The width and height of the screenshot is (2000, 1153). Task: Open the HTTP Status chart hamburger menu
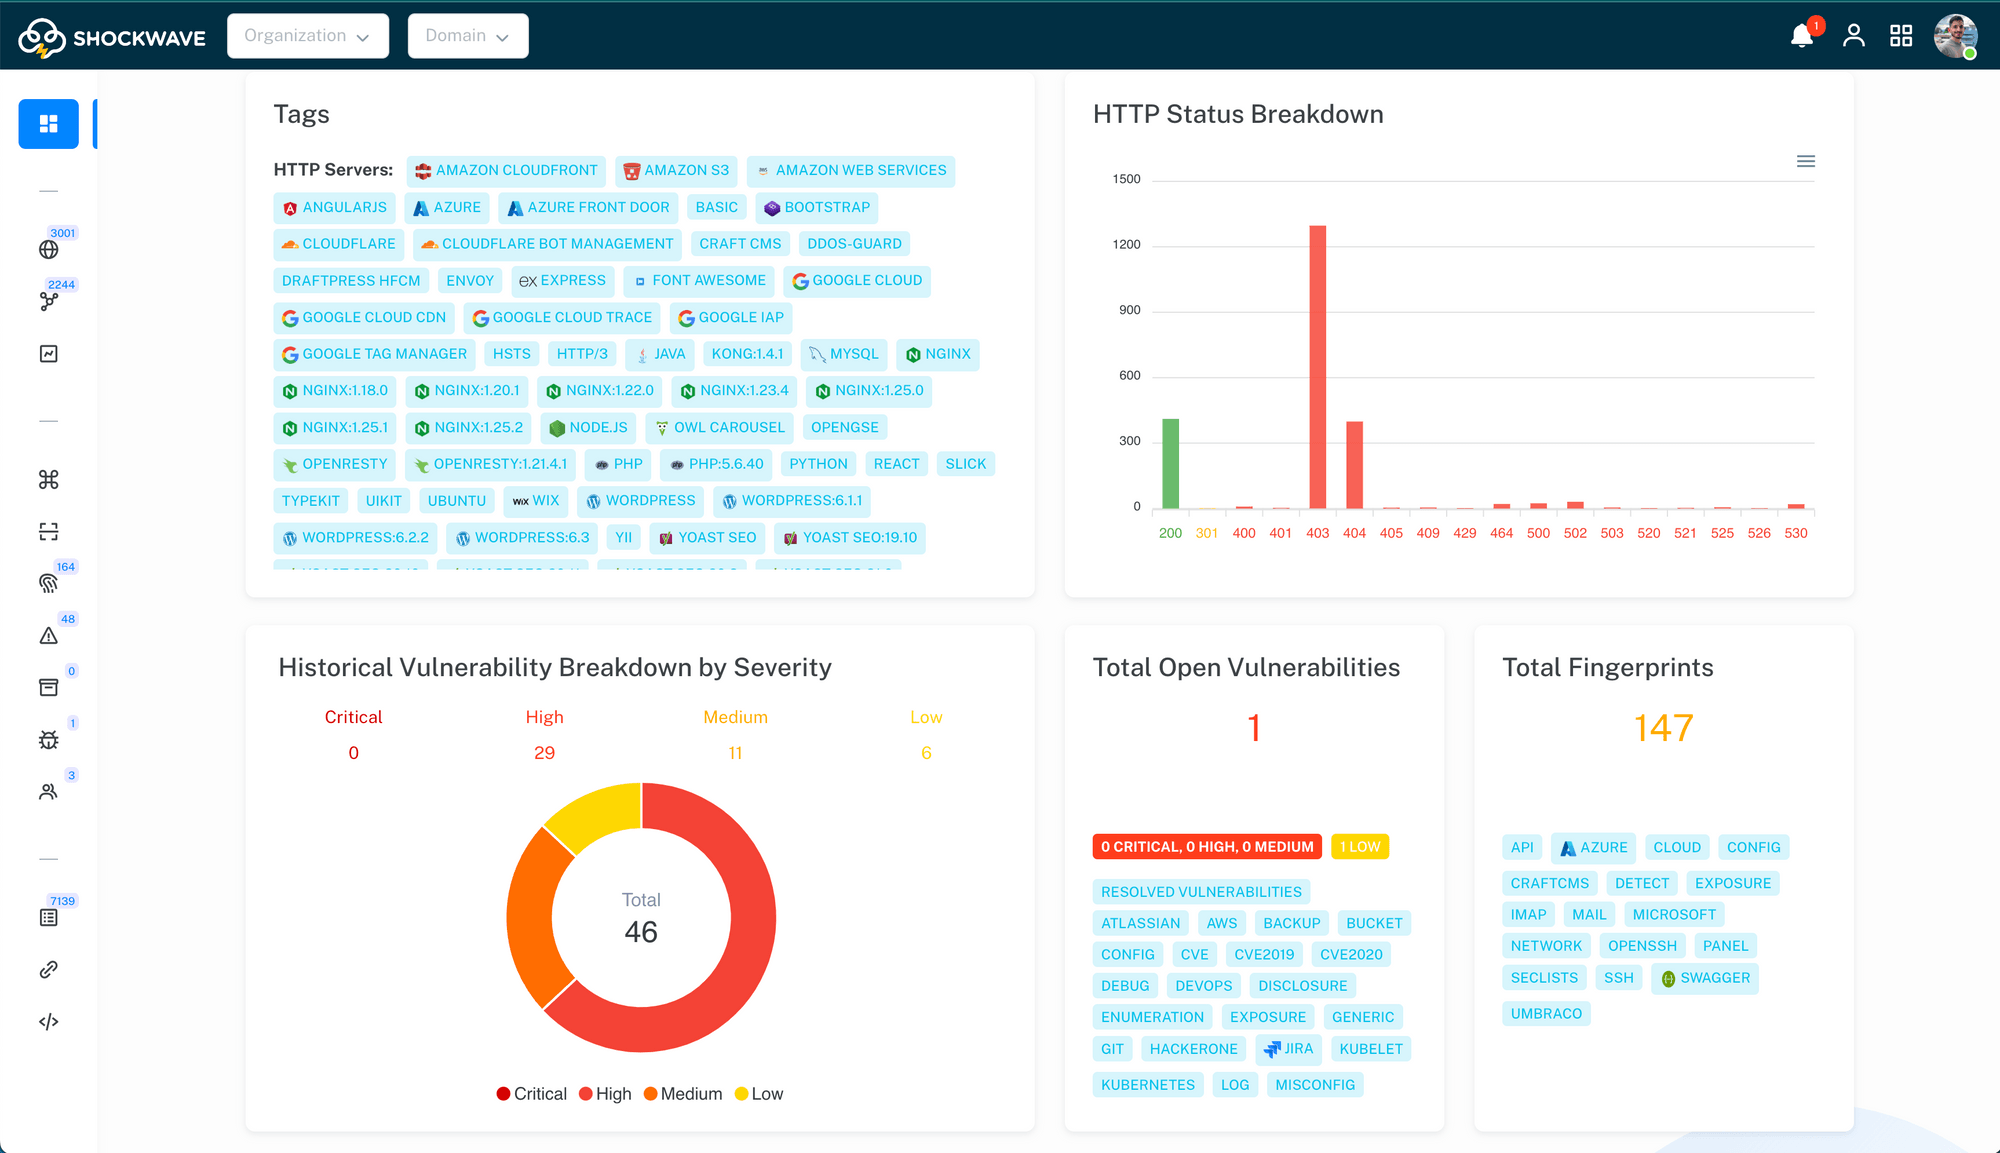[1805, 161]
